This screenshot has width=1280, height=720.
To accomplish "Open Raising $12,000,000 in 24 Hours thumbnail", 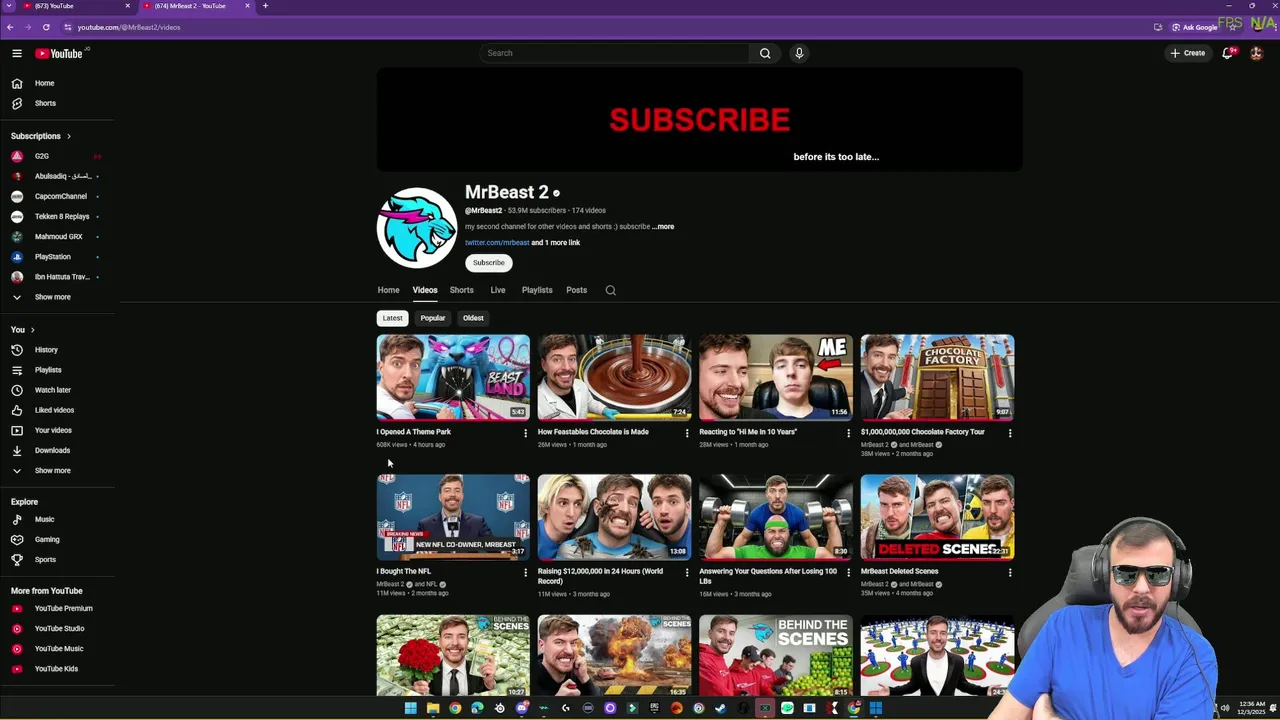I will 614,516.
